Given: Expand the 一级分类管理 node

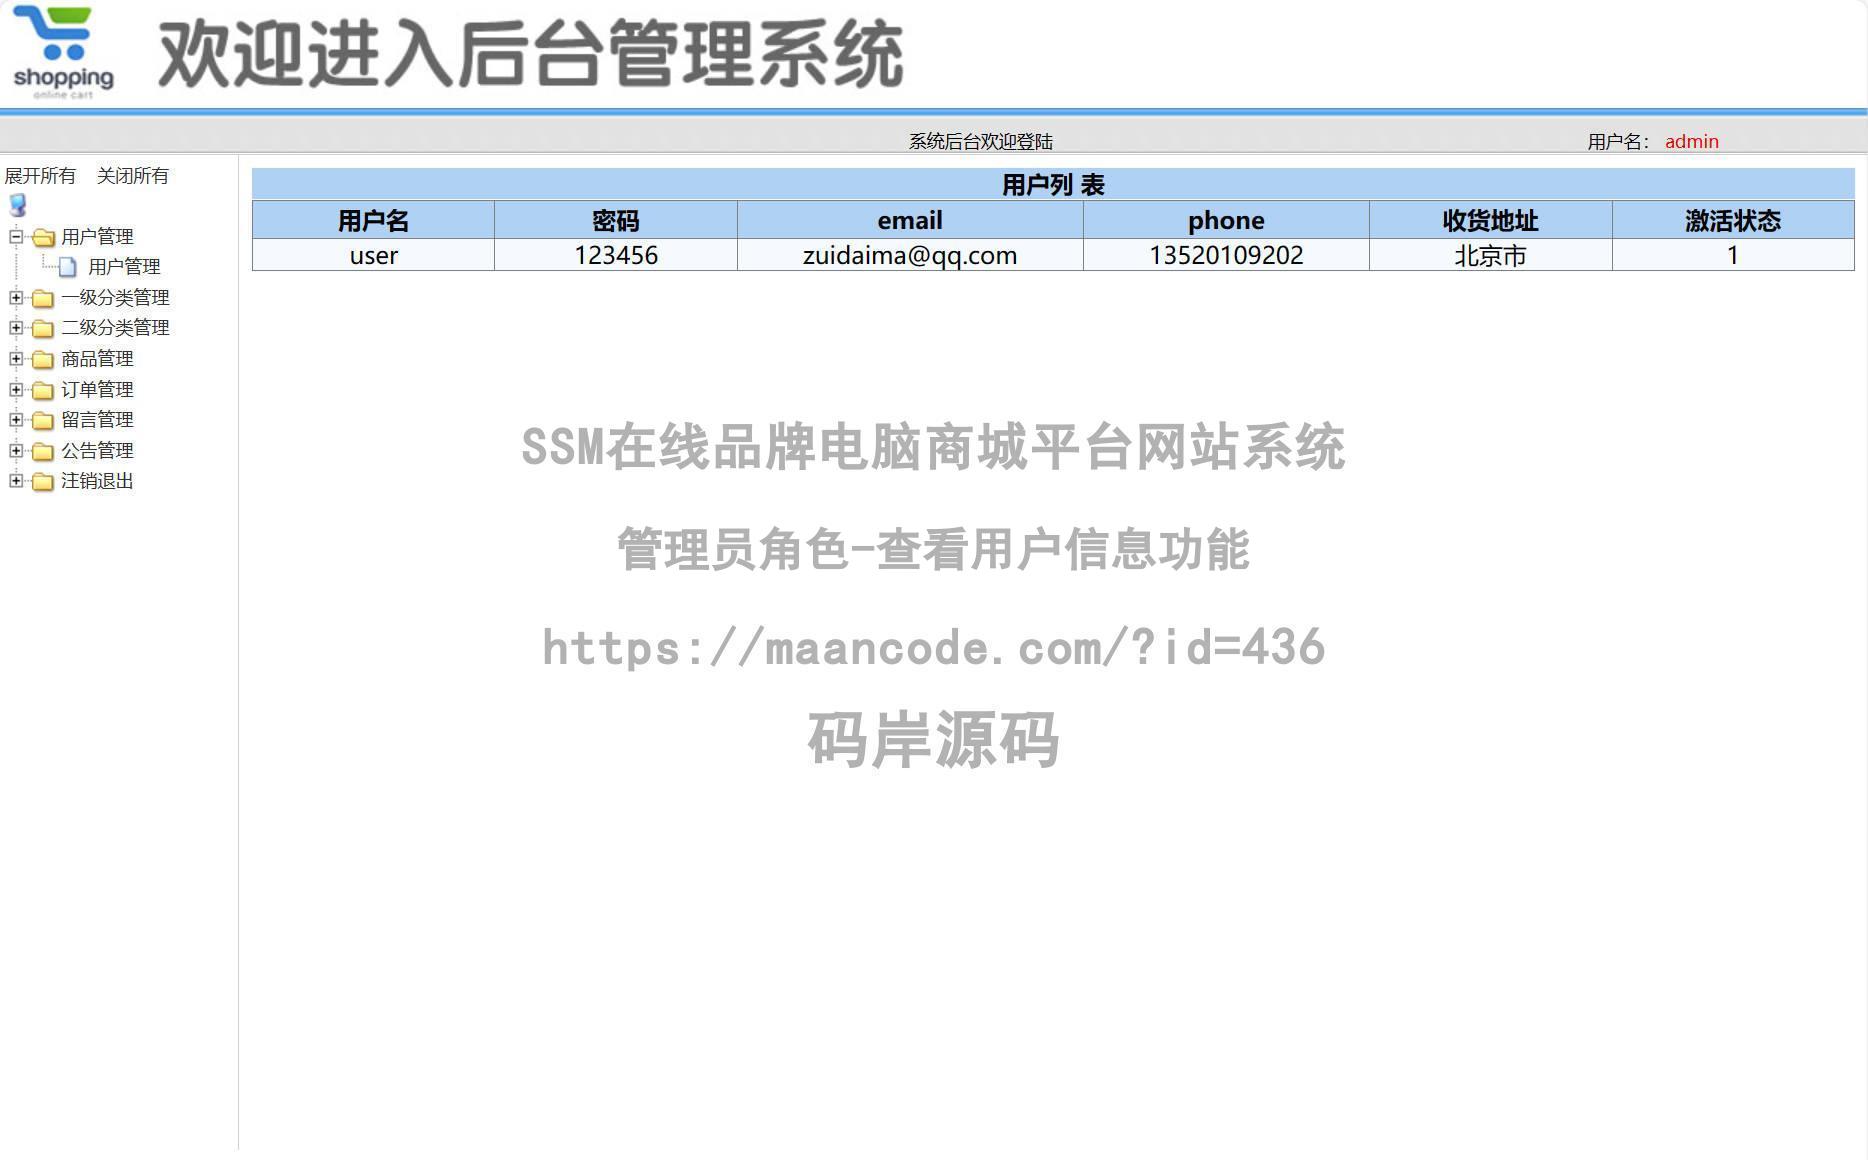Looking at the screenshot, I should click(x=16, y=297).
